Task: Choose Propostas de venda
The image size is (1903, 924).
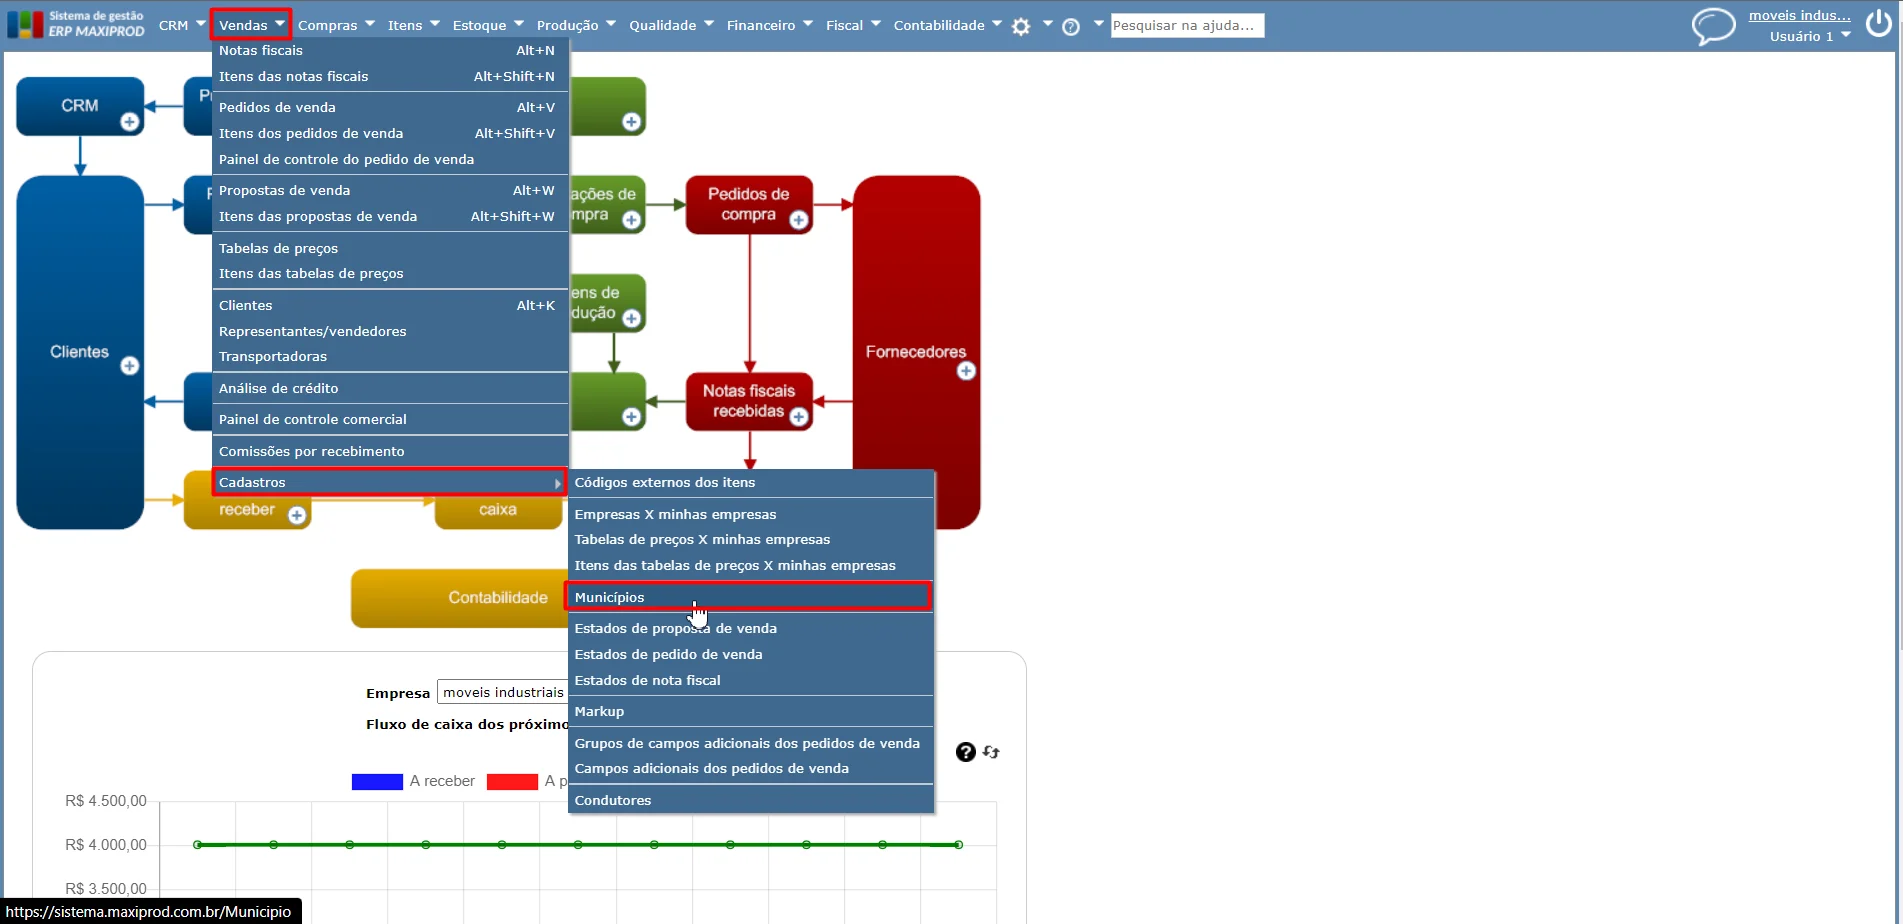Action: (391, 190)
